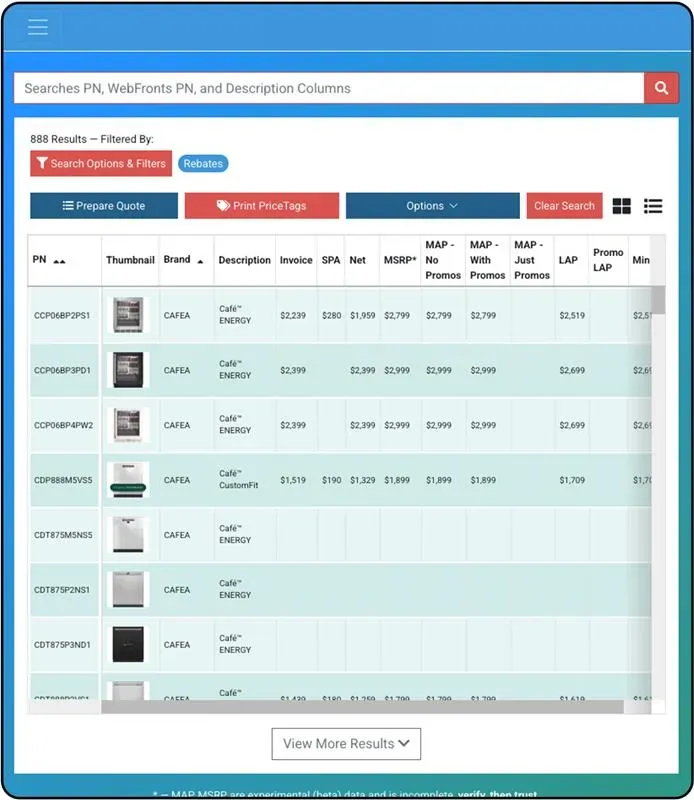
Task: Click $2,699 LAP for CCP06BP3PD1
Action: click(572, 370)
